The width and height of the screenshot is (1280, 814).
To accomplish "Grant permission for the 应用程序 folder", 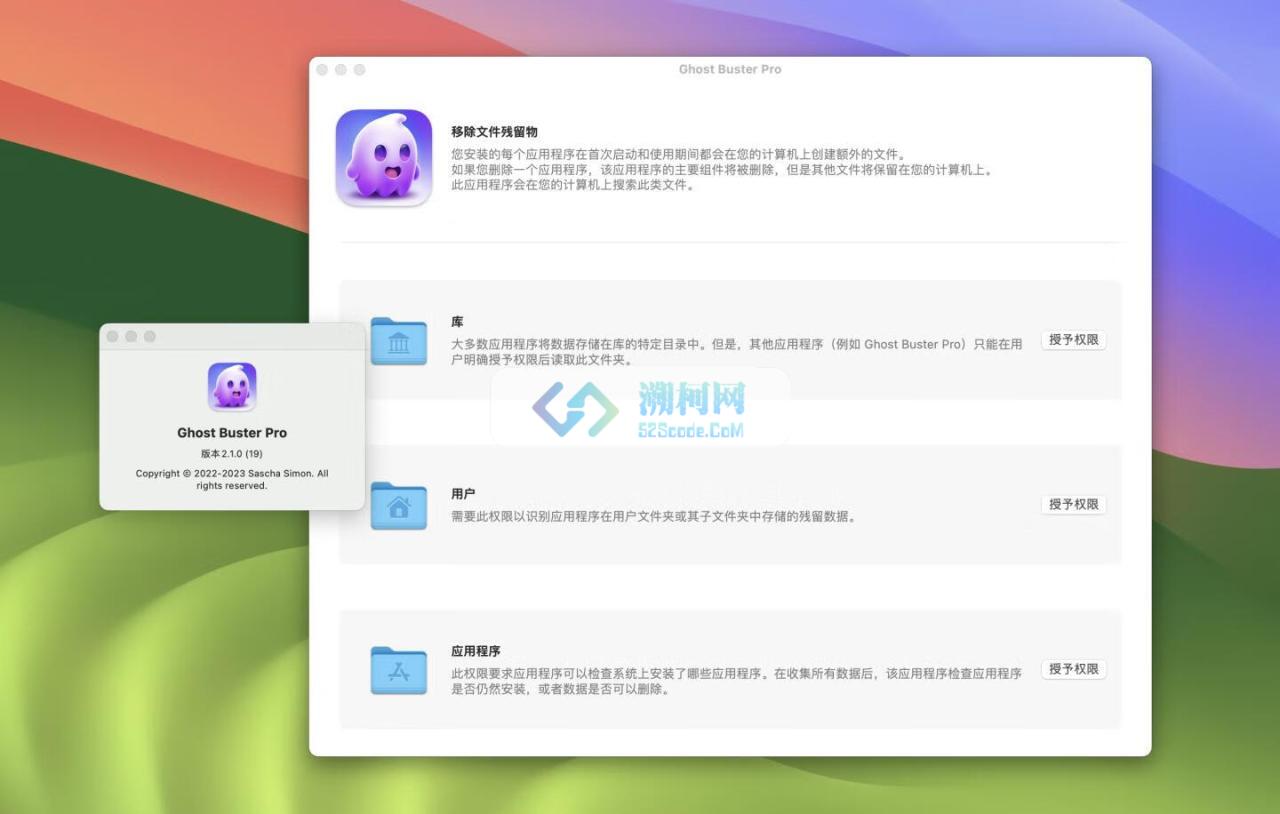I will tap(1074, 669).
